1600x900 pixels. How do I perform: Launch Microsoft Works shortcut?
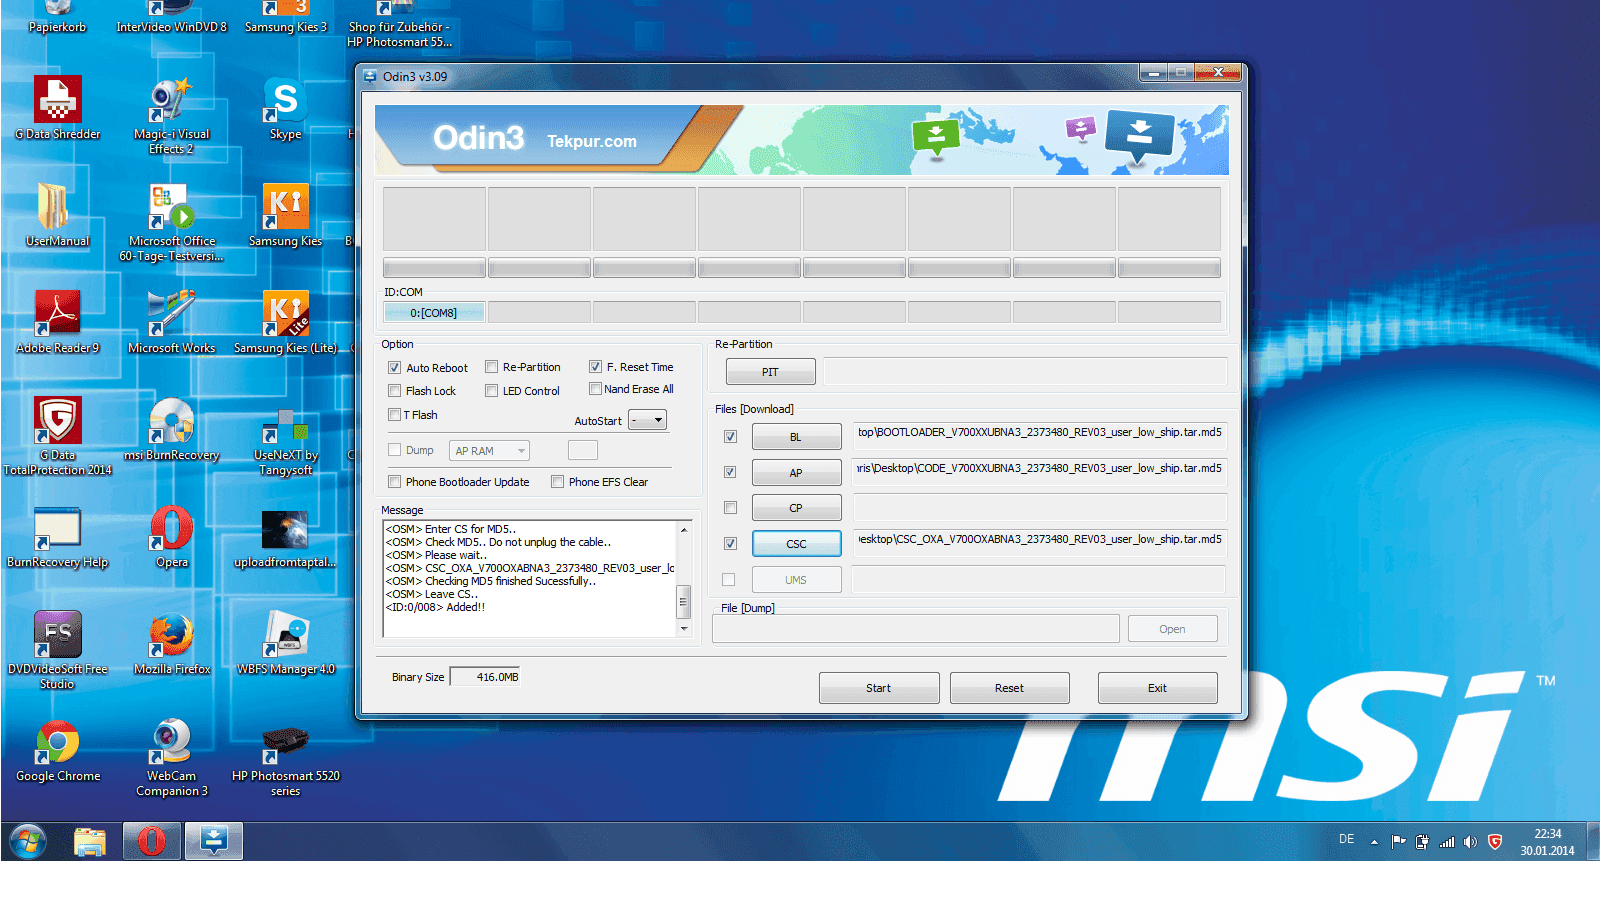click(x=172, y=321)
